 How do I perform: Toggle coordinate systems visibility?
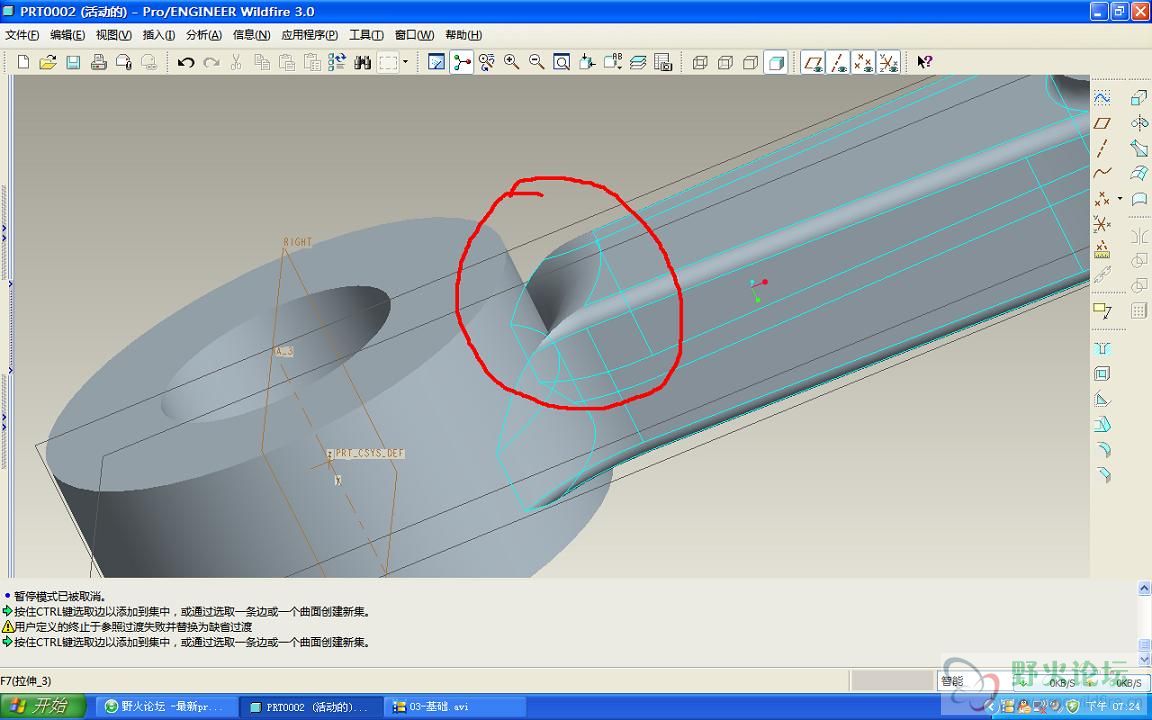pyautogui.click(x=888, y=62)
